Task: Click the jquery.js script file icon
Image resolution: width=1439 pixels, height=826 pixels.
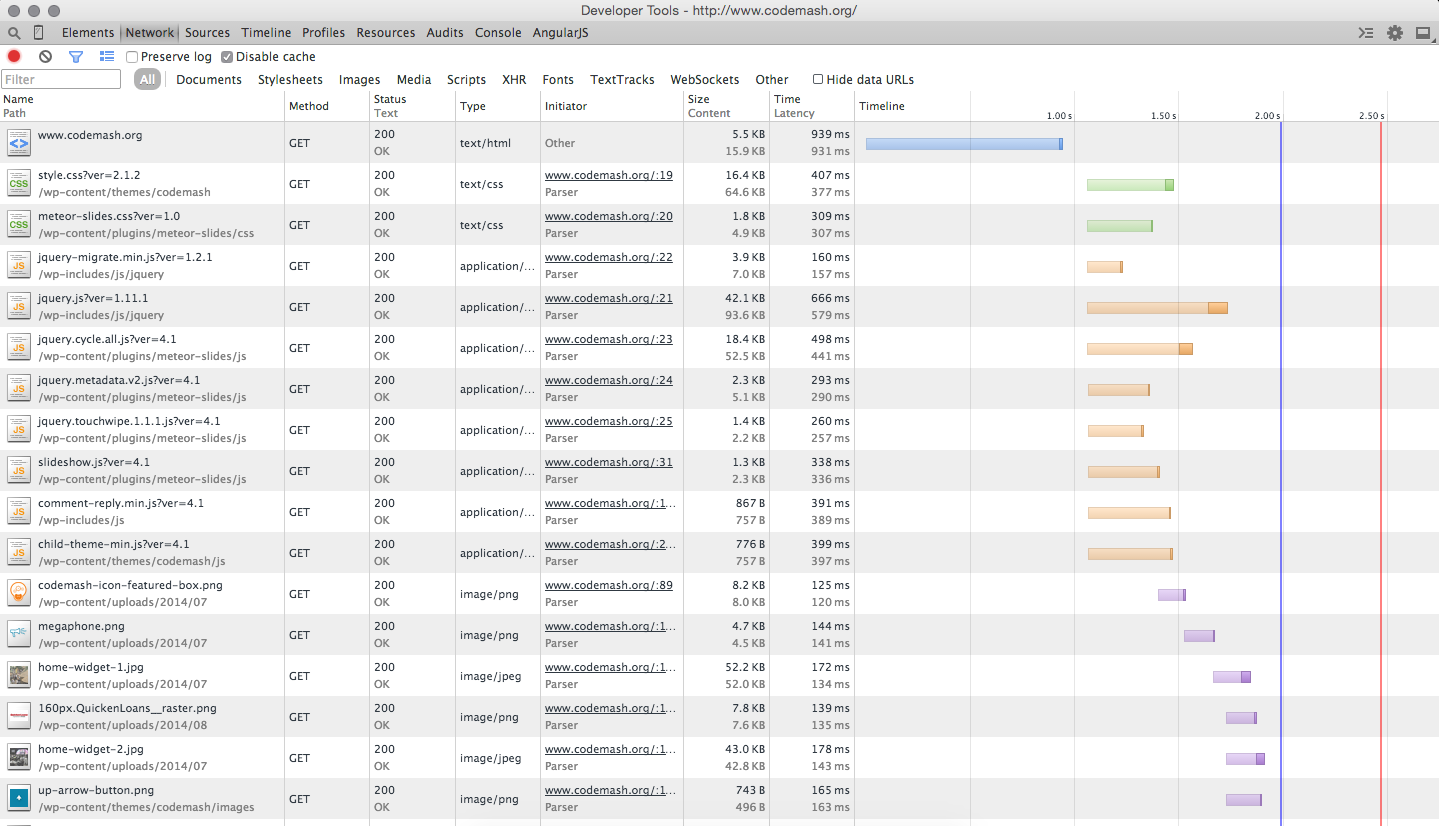Action: coord(18,307)
